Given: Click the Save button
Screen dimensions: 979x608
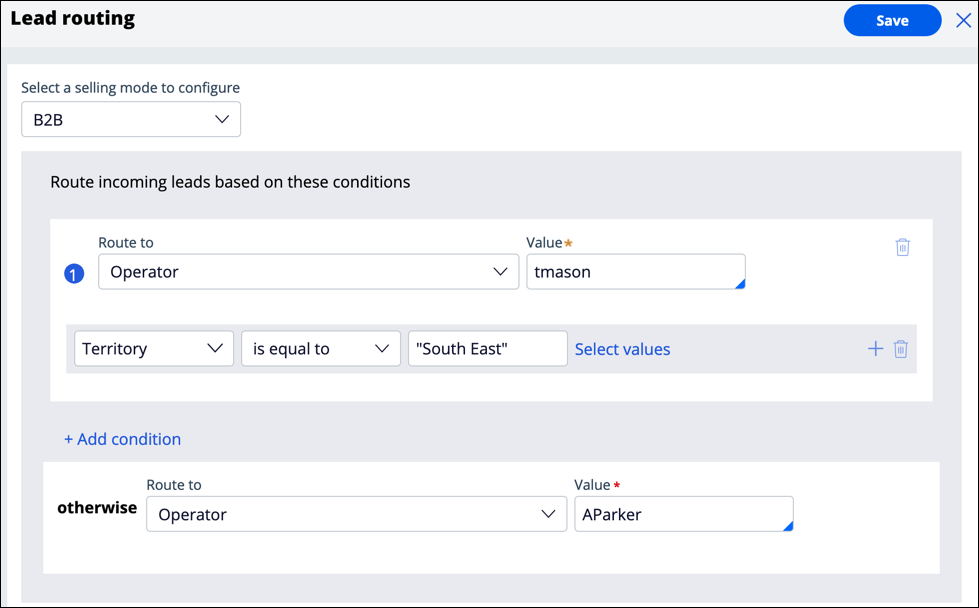Looking at the screenshot, I should click(892, 20).
